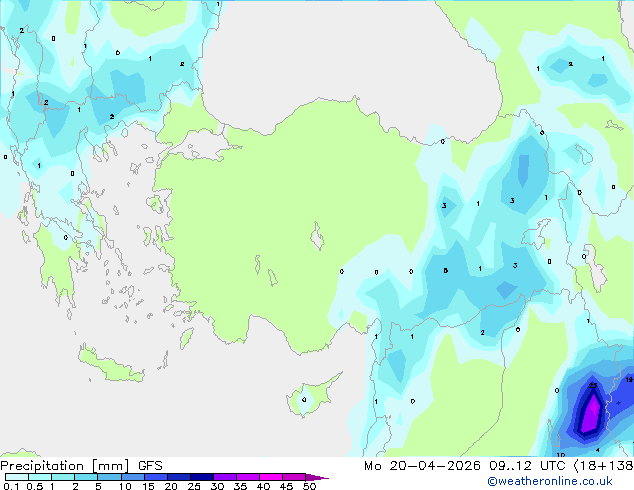This screenshot has width=634, height=490.
Task: Click the map value "19" at right edge
Action: (629, 379)
